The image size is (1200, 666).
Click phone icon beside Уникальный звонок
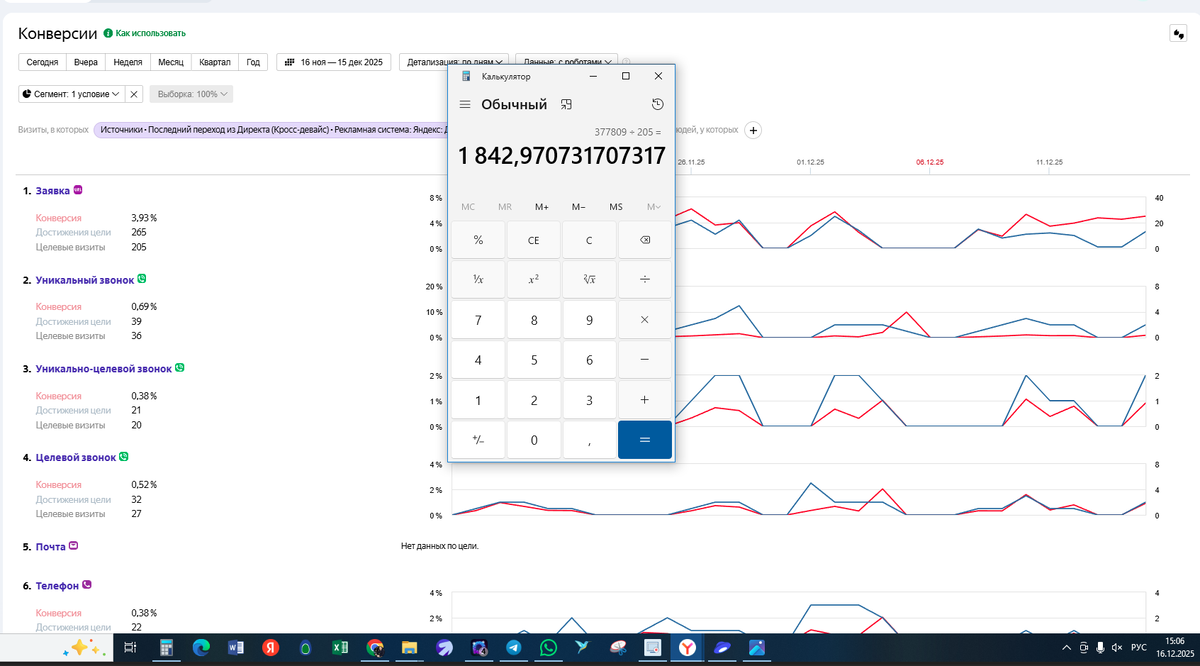coord(142,279)
